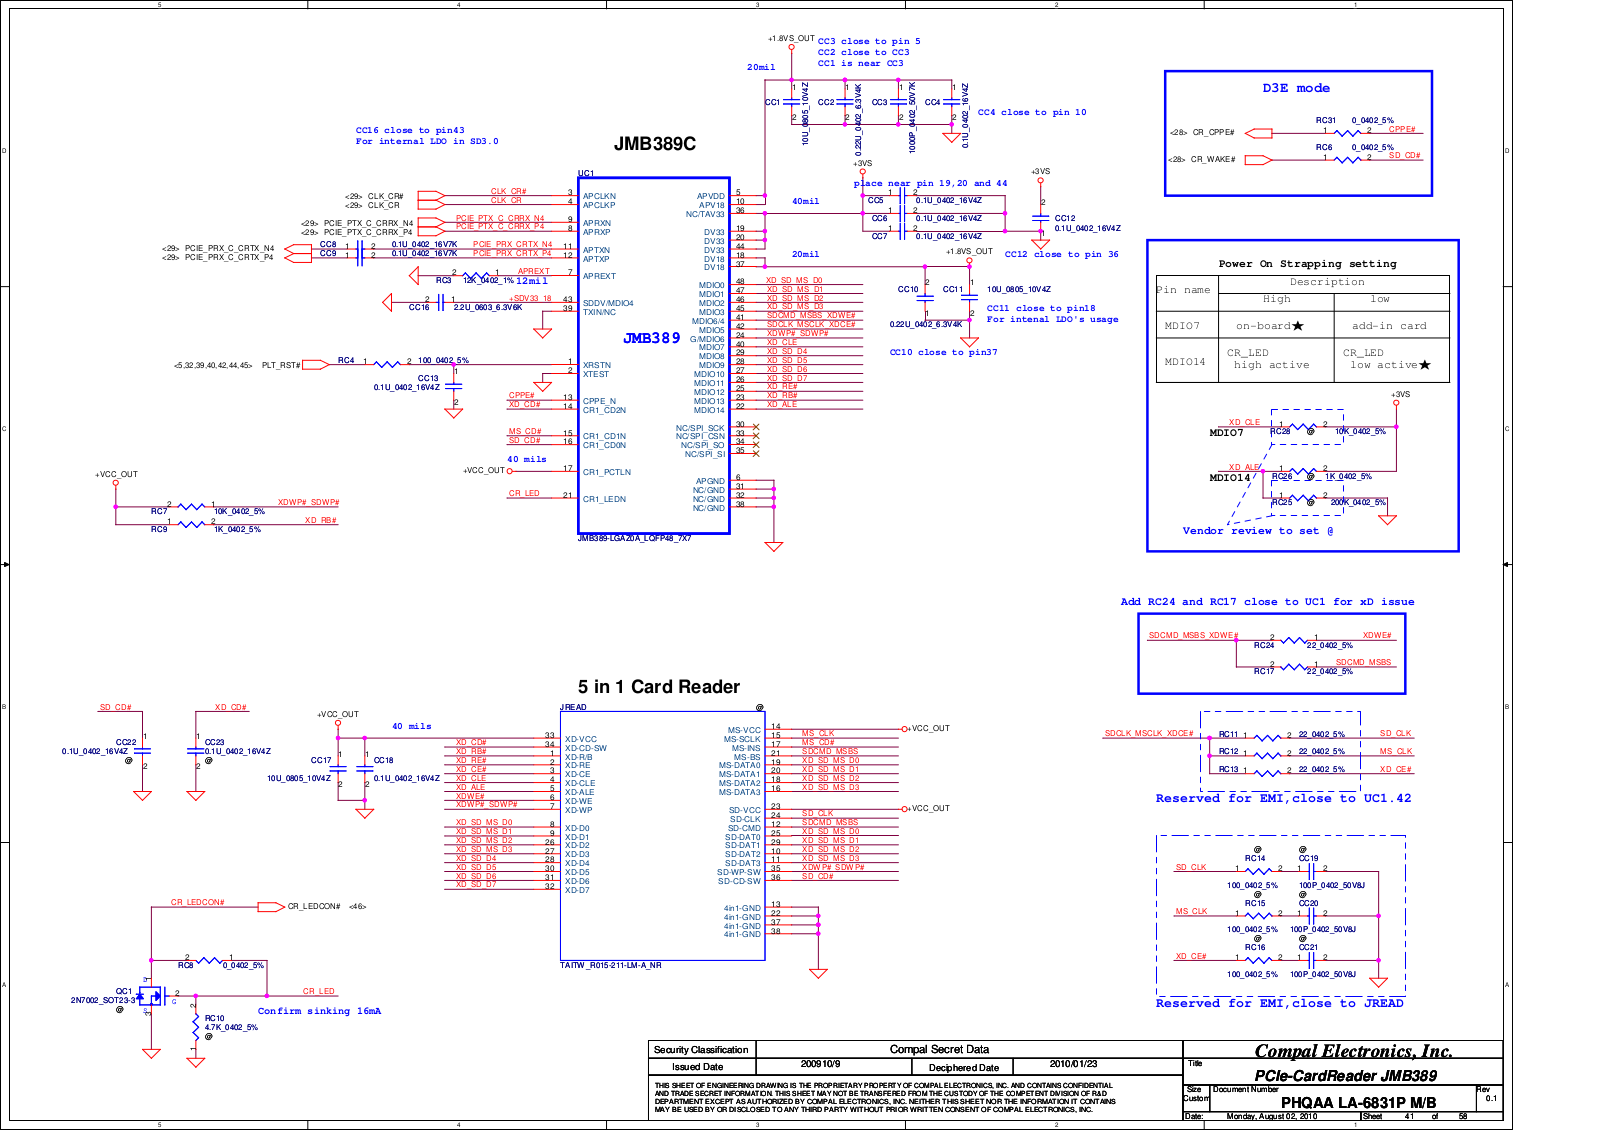The height and width of the screenshot is (1131, 1600).
Task: Click CR1_LEDN pin label
Action: (x=604, y=499)
